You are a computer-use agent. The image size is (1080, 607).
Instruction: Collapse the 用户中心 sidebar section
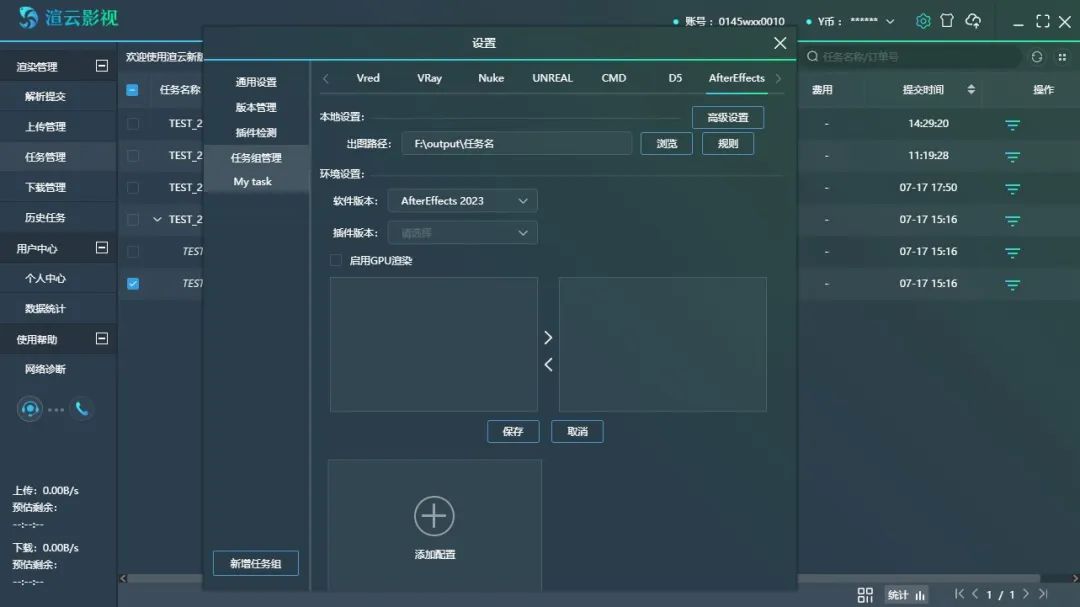pyautogui.click(x=101, y=247)
